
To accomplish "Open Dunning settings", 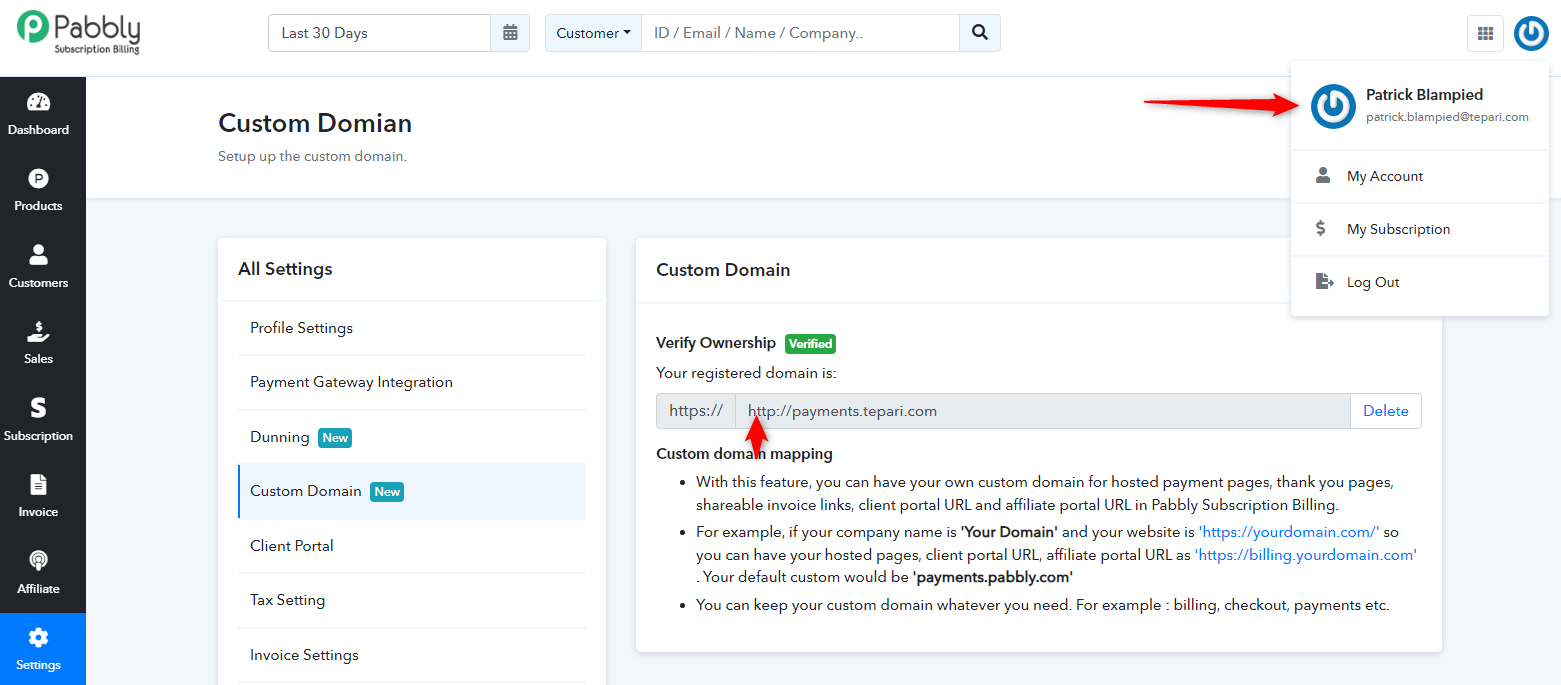I will pos(412,437).
